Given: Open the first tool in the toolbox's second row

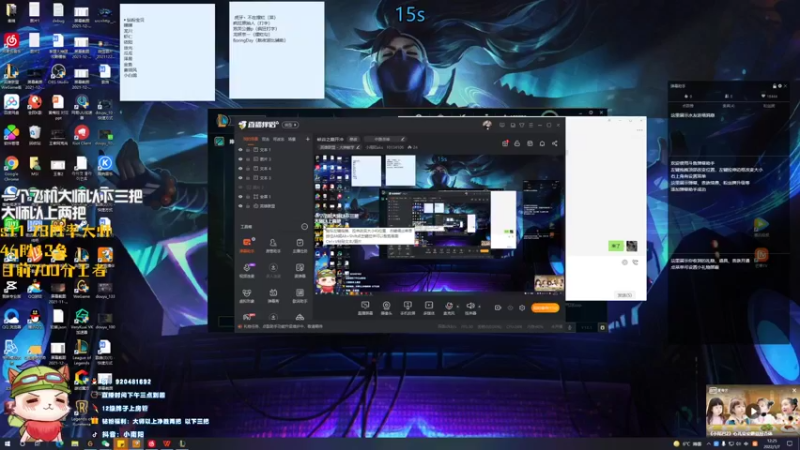Looking at the screenshot, I should click(247, 270).
